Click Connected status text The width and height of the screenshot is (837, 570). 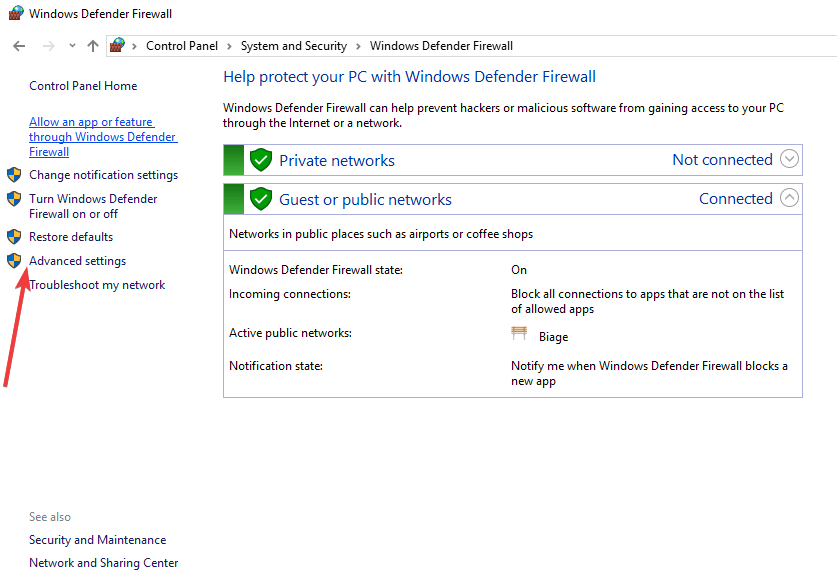coord(736,199)
